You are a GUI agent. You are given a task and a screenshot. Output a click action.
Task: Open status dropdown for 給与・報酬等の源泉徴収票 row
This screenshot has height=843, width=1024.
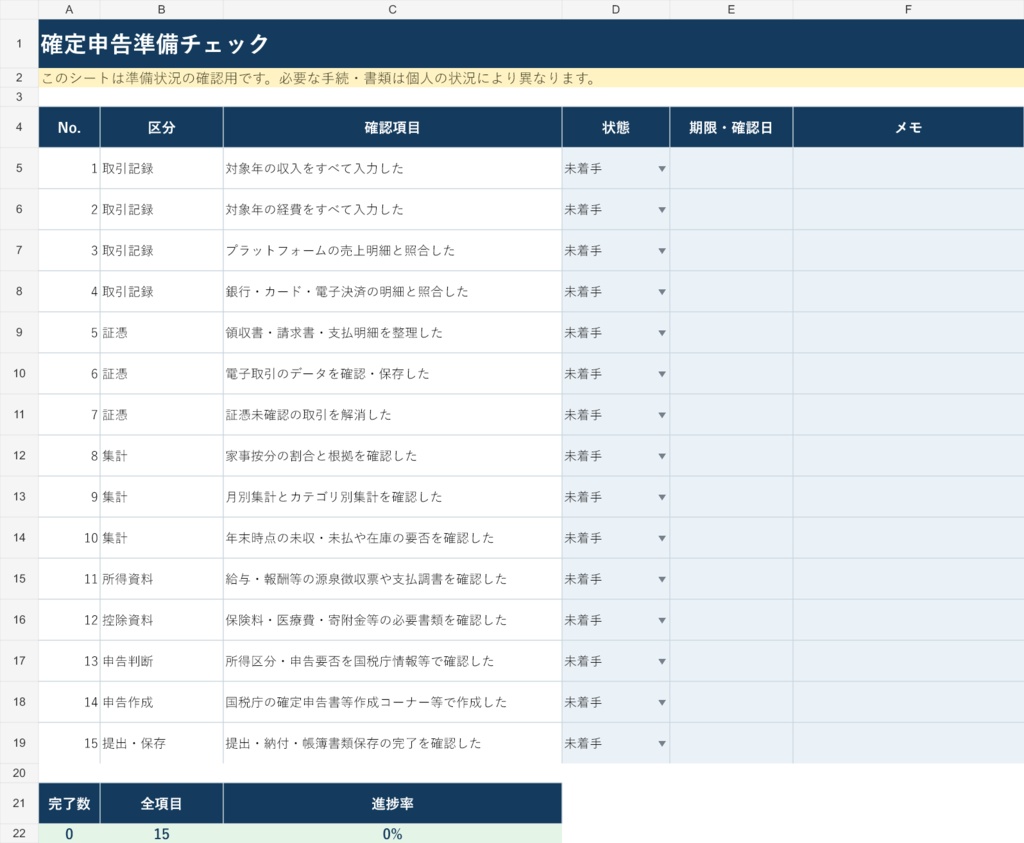(662, 580)
